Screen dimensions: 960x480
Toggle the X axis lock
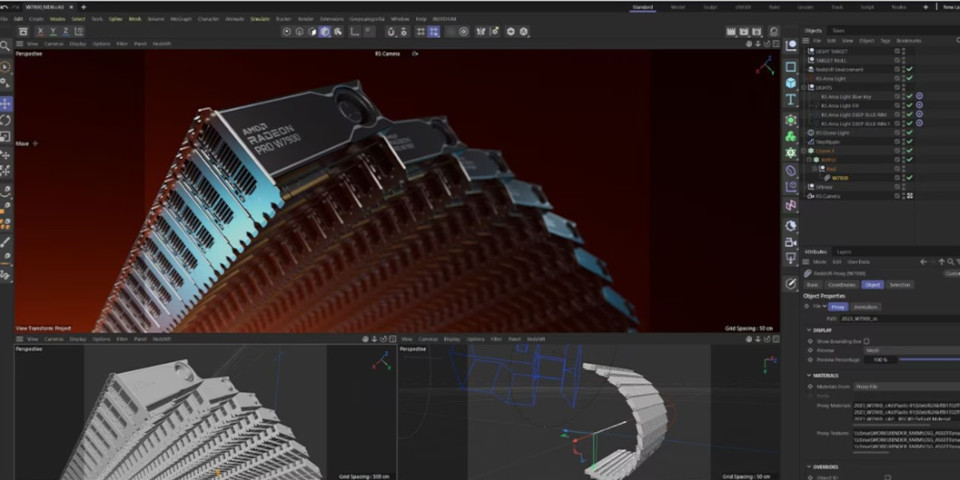[x=40, y=32]
